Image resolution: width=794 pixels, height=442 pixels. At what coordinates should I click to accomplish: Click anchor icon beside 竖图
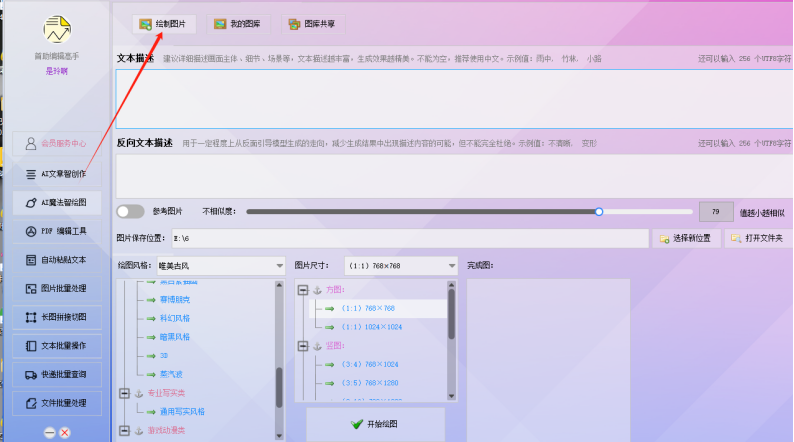317,346
